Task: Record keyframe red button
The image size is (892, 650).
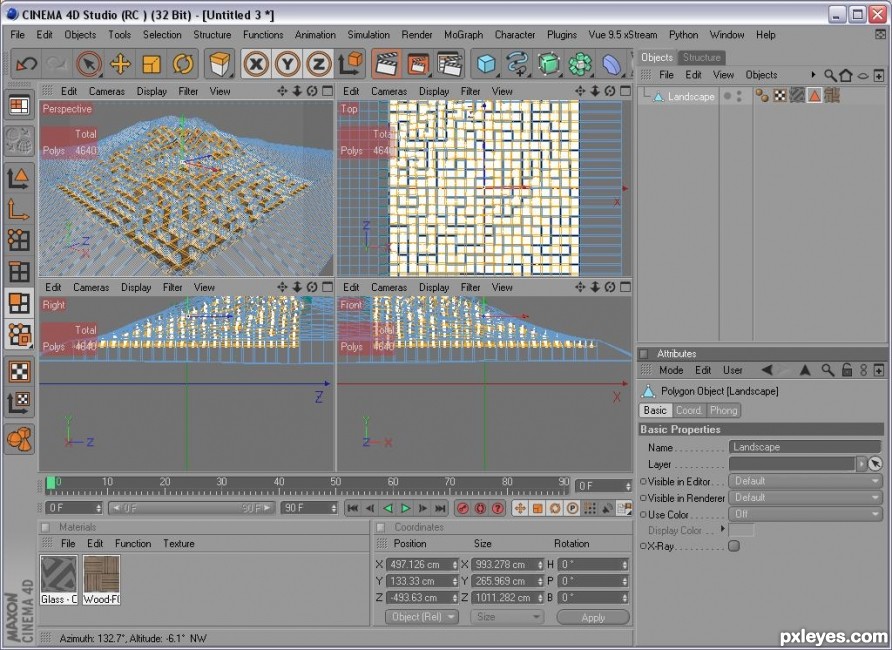Action: (x=462, y=508)
